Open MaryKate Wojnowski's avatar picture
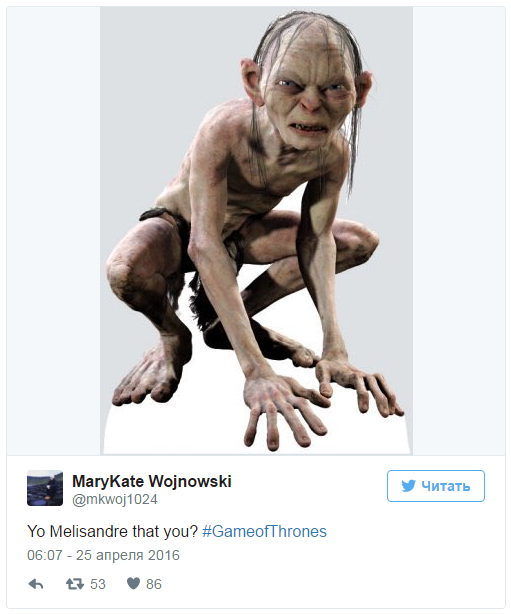 click(45, 488)
